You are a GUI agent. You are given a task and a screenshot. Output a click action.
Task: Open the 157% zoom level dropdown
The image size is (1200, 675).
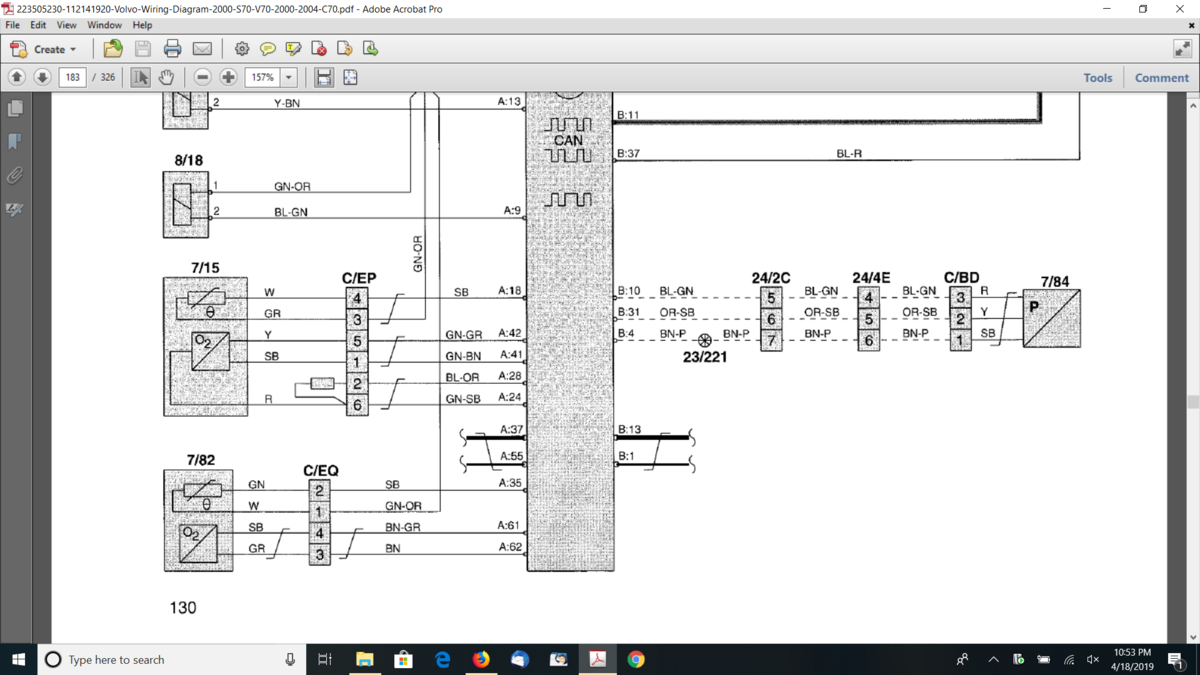(289, 77)
